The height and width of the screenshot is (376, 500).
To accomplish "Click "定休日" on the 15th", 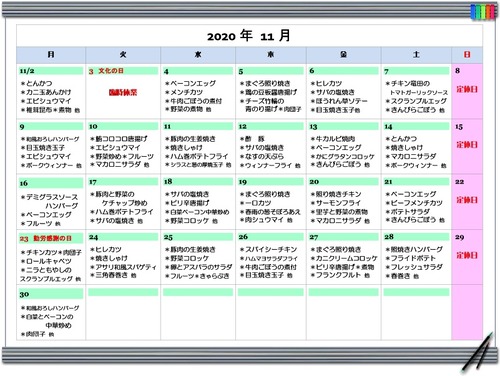I will pos(467,145).
